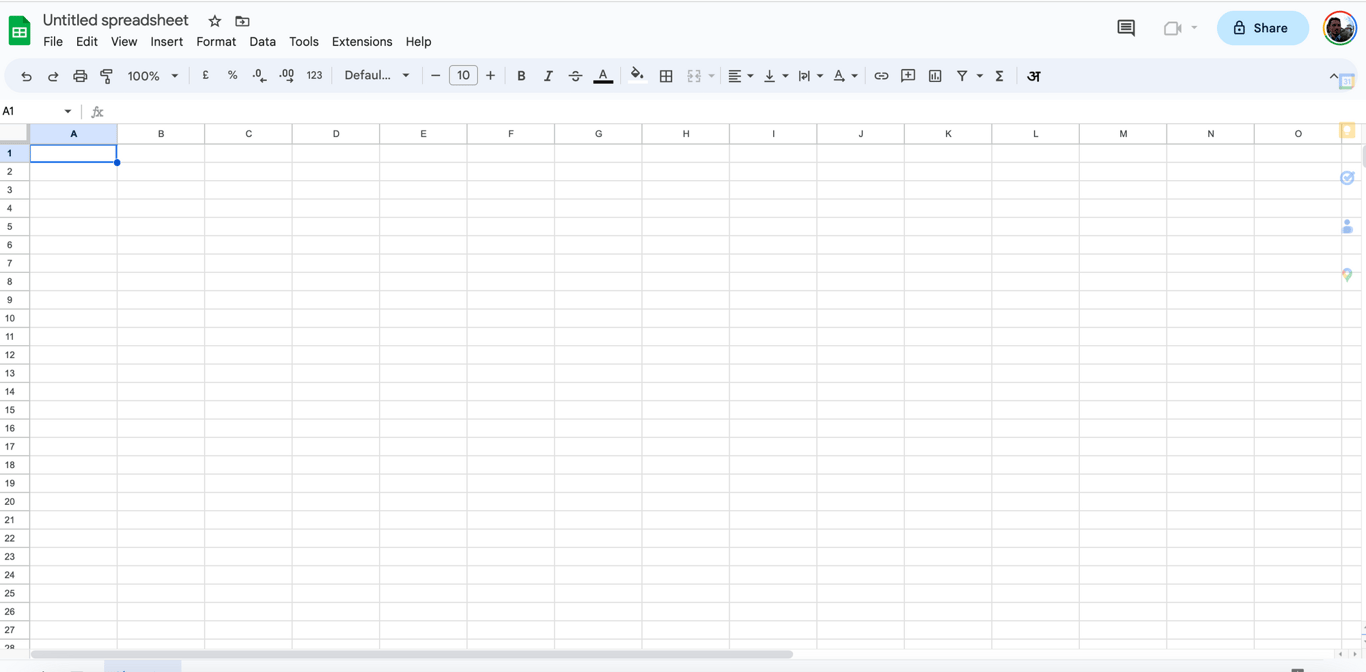Click the Merge cells icon
Image resolution: width=1366 pixels, height=672 pixels.
694,76
